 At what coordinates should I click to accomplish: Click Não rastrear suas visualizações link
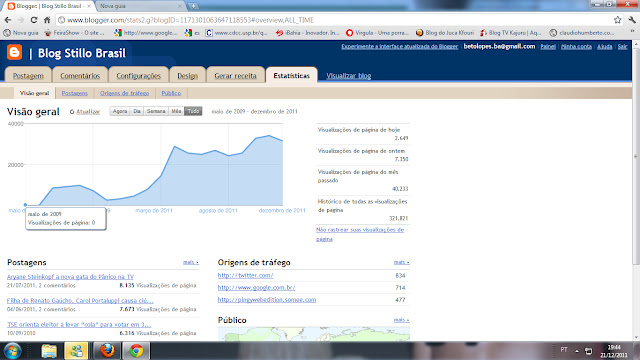[x=360, y=234]
